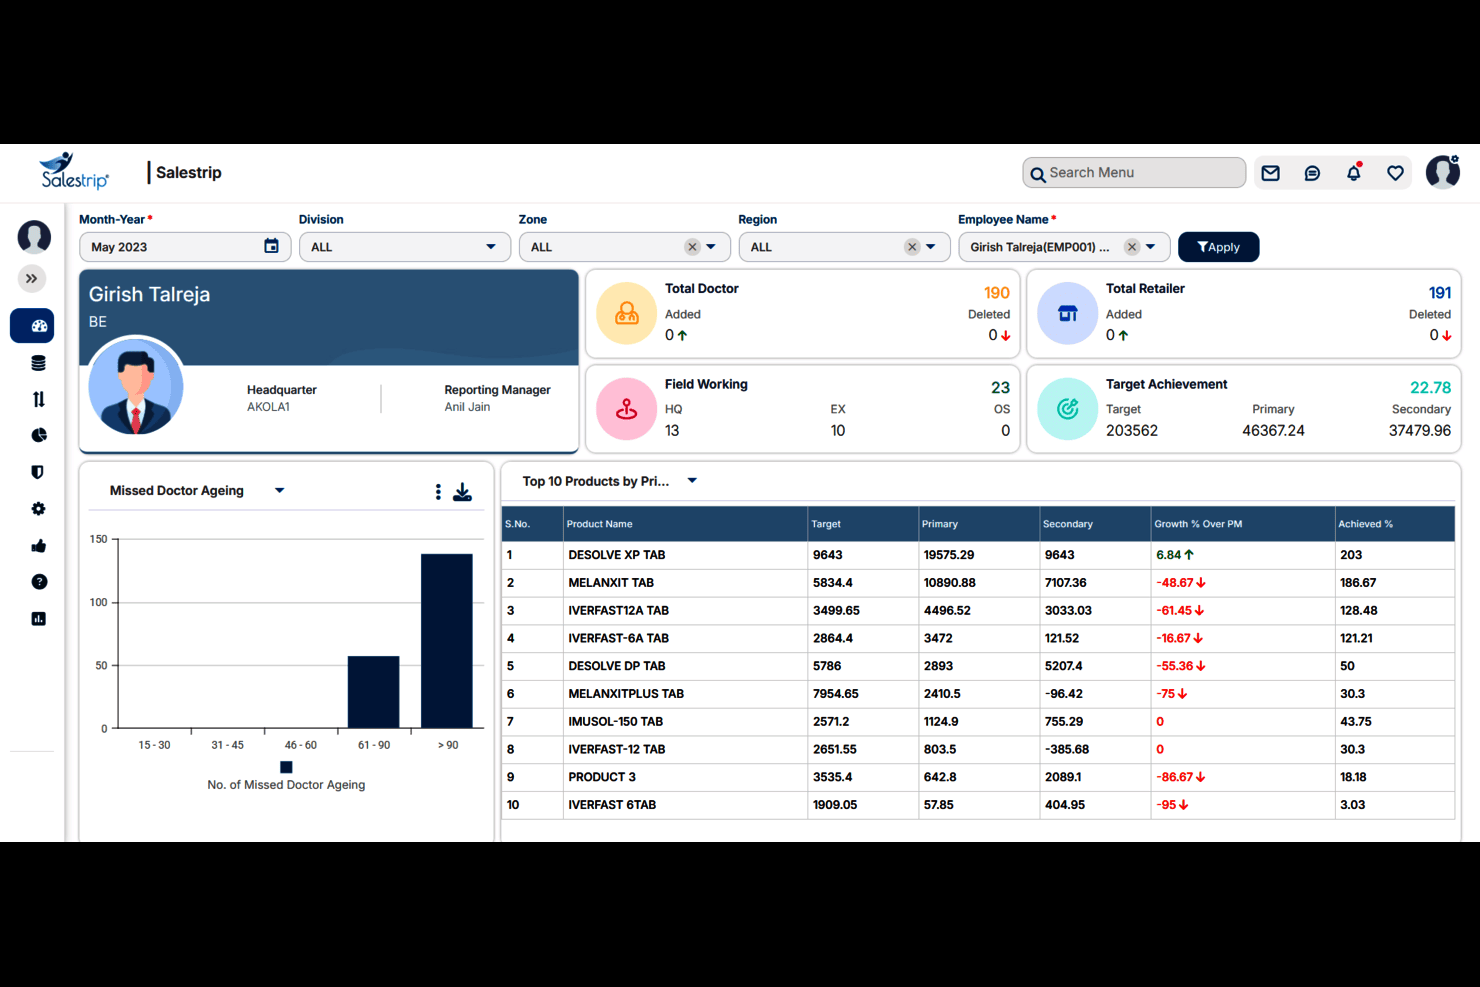Expand the Missed Doctor Ageing chart selector
1480x987 pixels.
[x=279, y=490]
